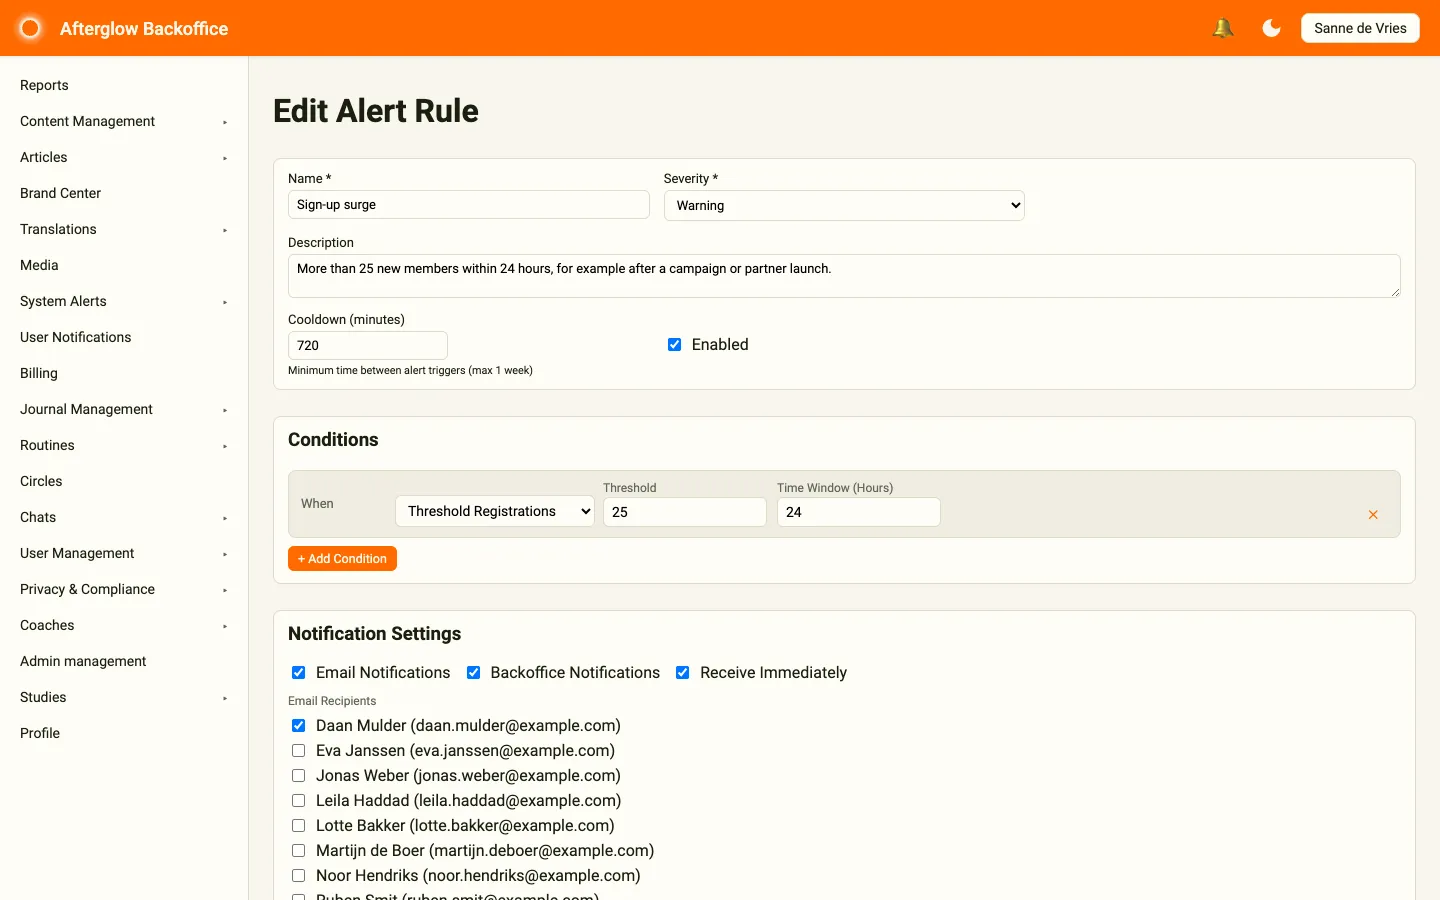1440x900 pixels.
Task: Expand Content Management submenu arrow
Action: point(225,122)
